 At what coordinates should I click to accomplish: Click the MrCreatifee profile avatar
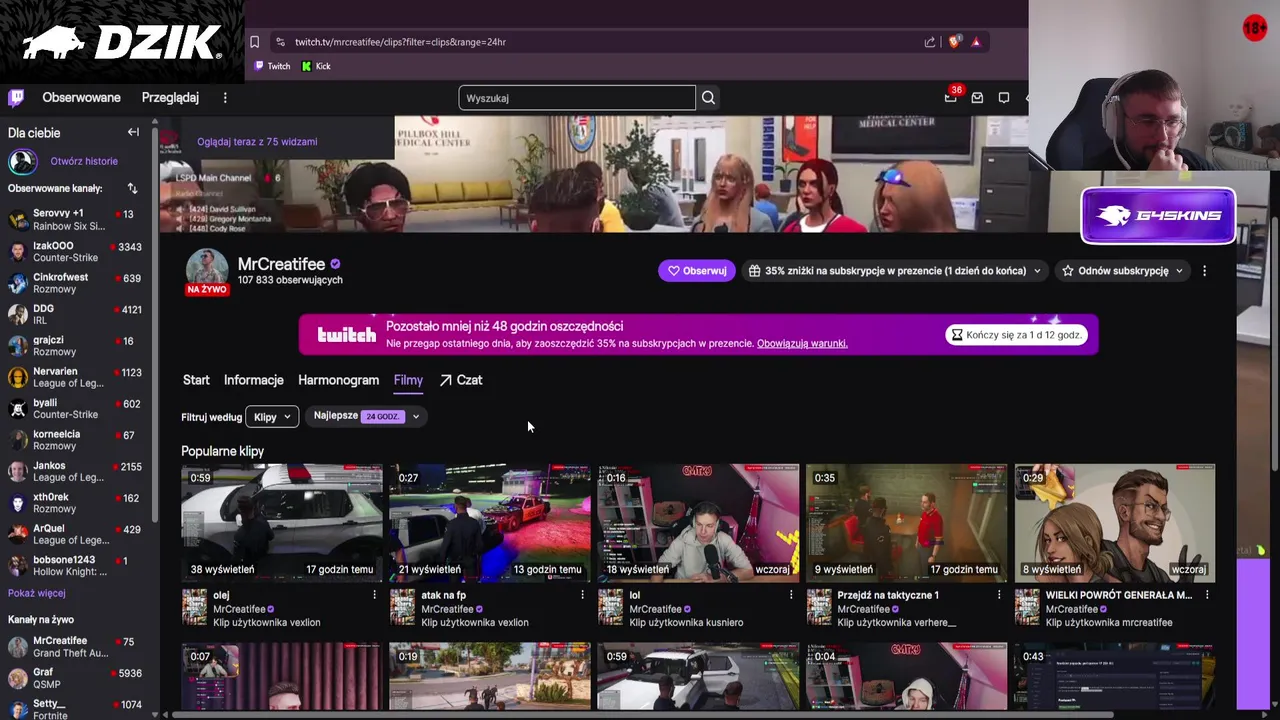click(207, 270)
